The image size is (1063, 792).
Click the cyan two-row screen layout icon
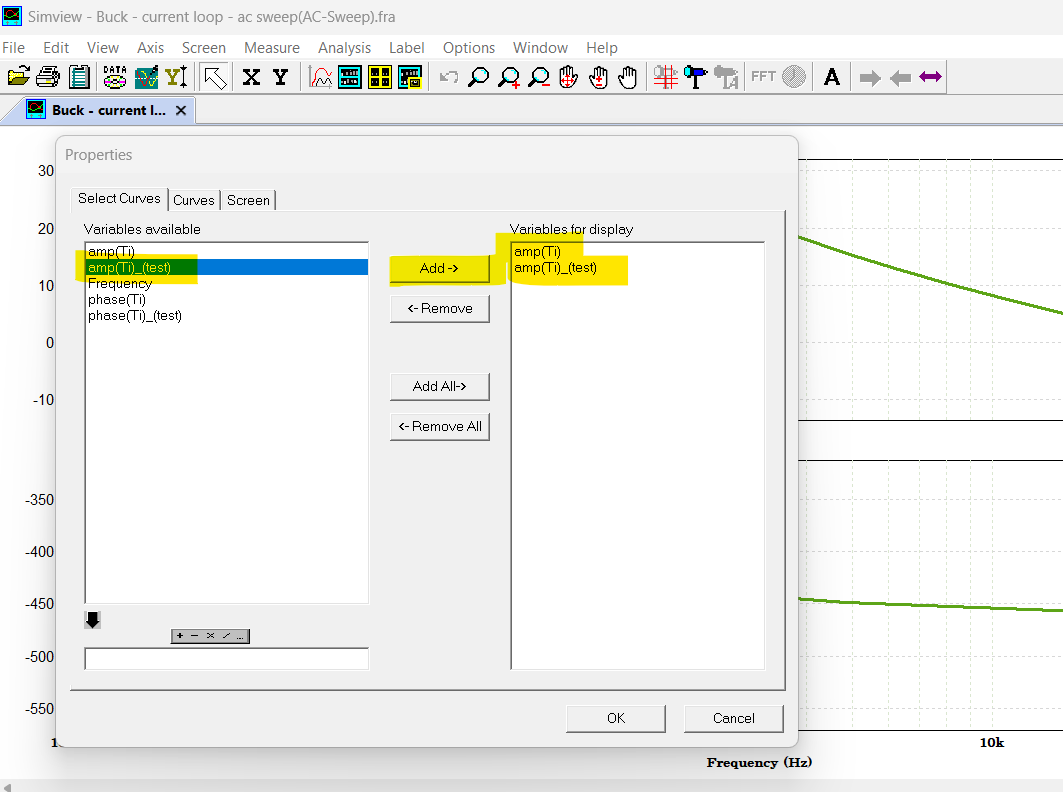[350, 77]
